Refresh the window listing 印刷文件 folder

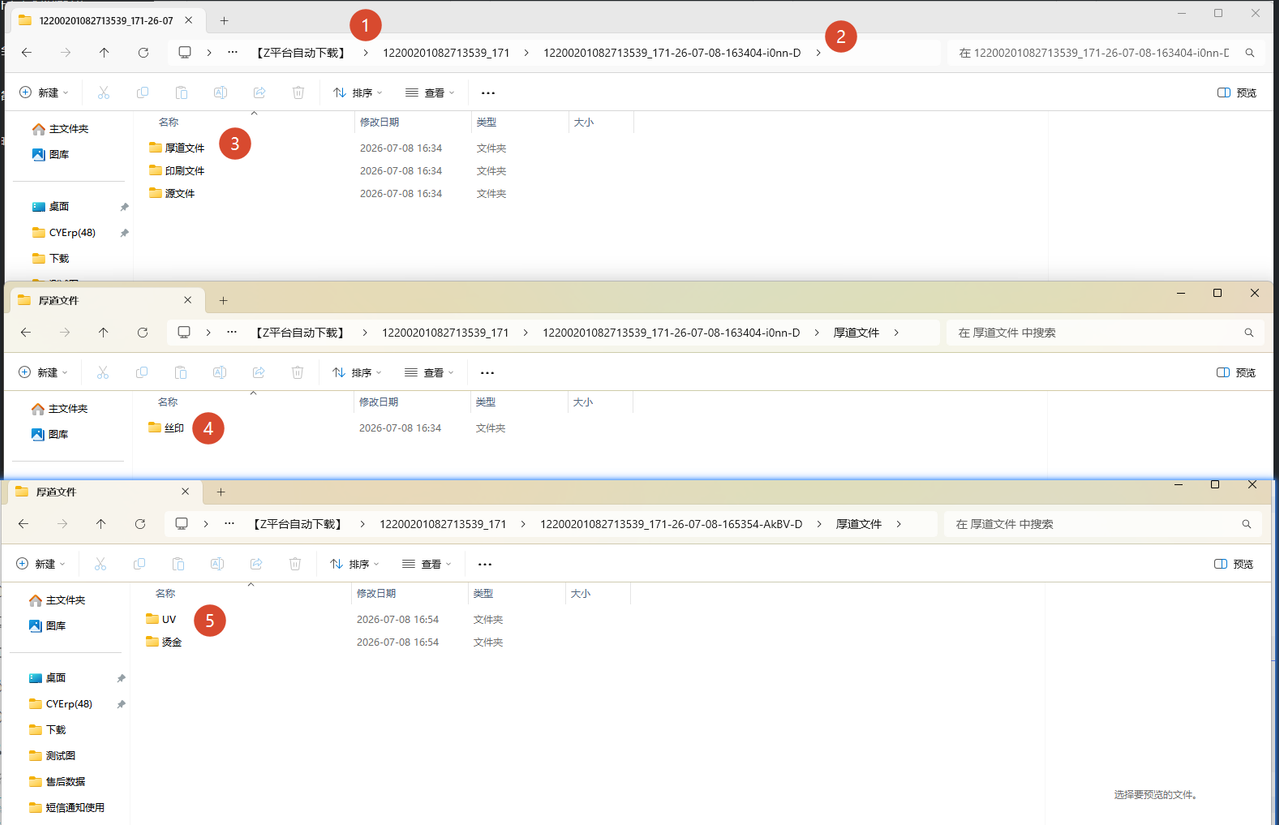(143, 52)
